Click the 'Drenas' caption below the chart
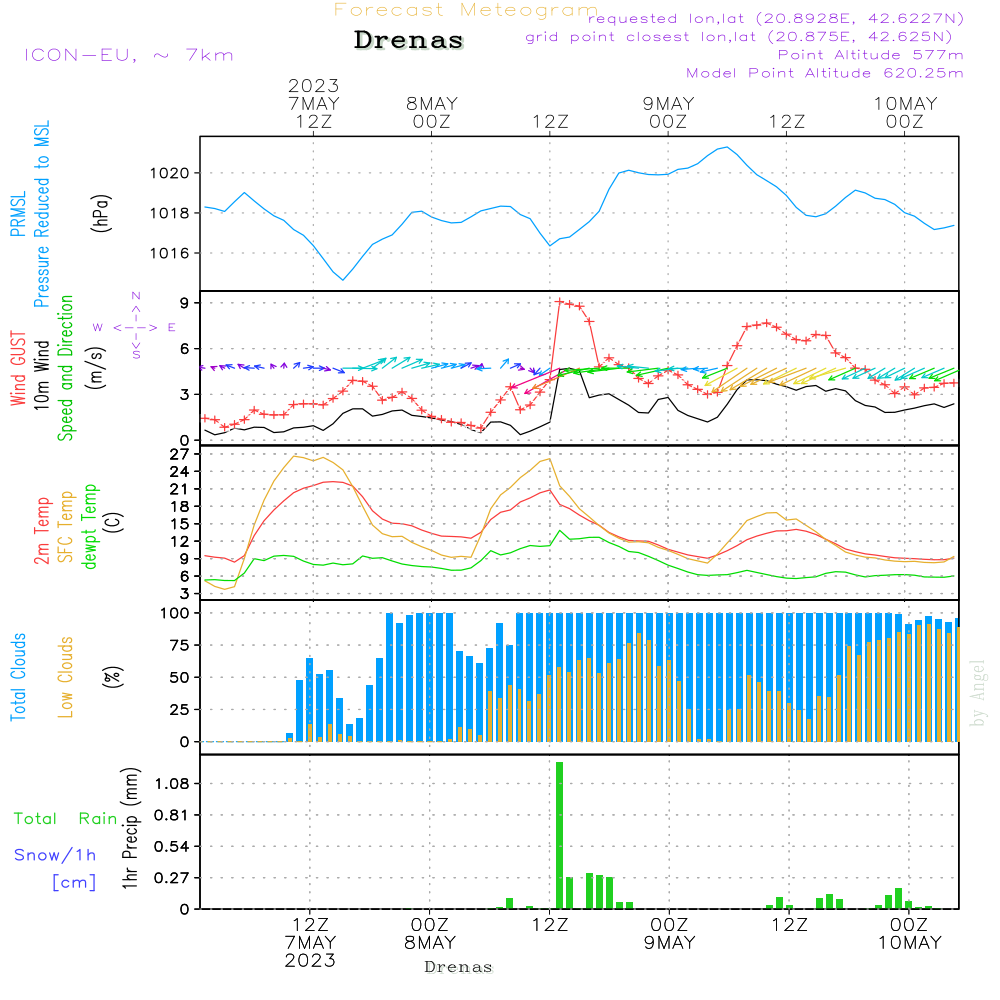 (459, 967)
